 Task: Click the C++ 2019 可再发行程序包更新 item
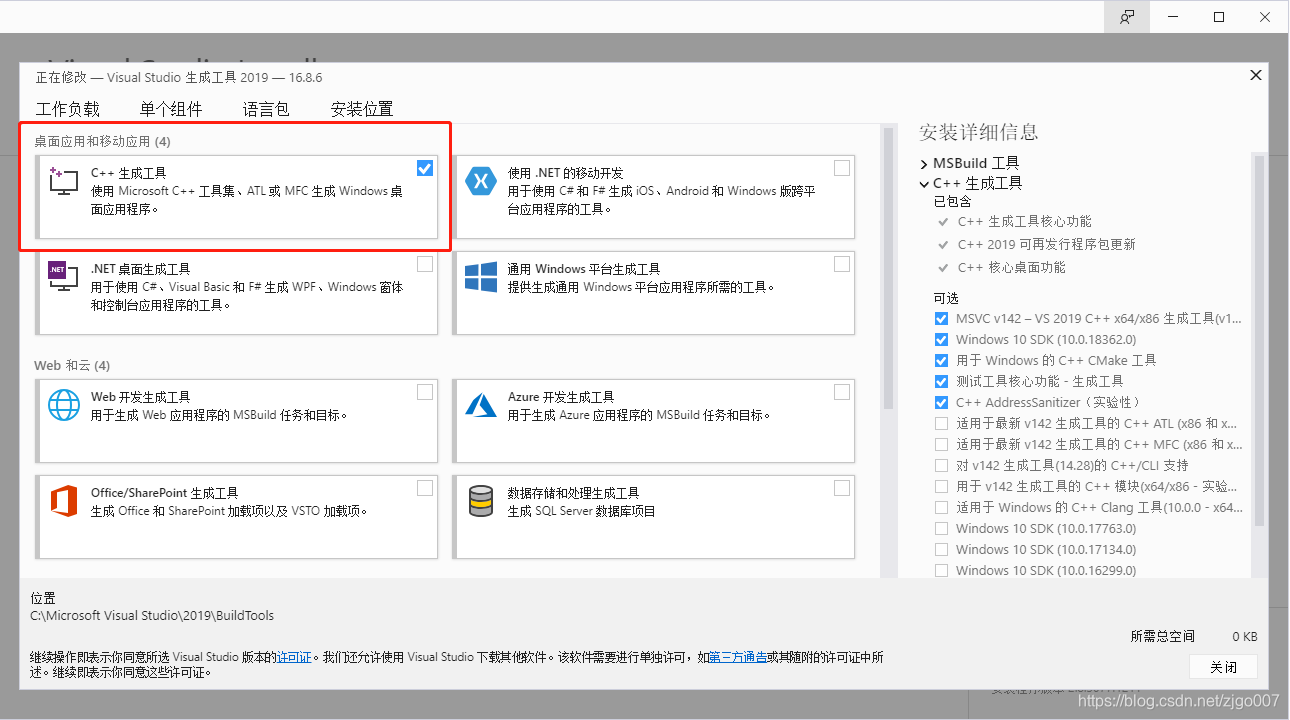point(1046,244)
